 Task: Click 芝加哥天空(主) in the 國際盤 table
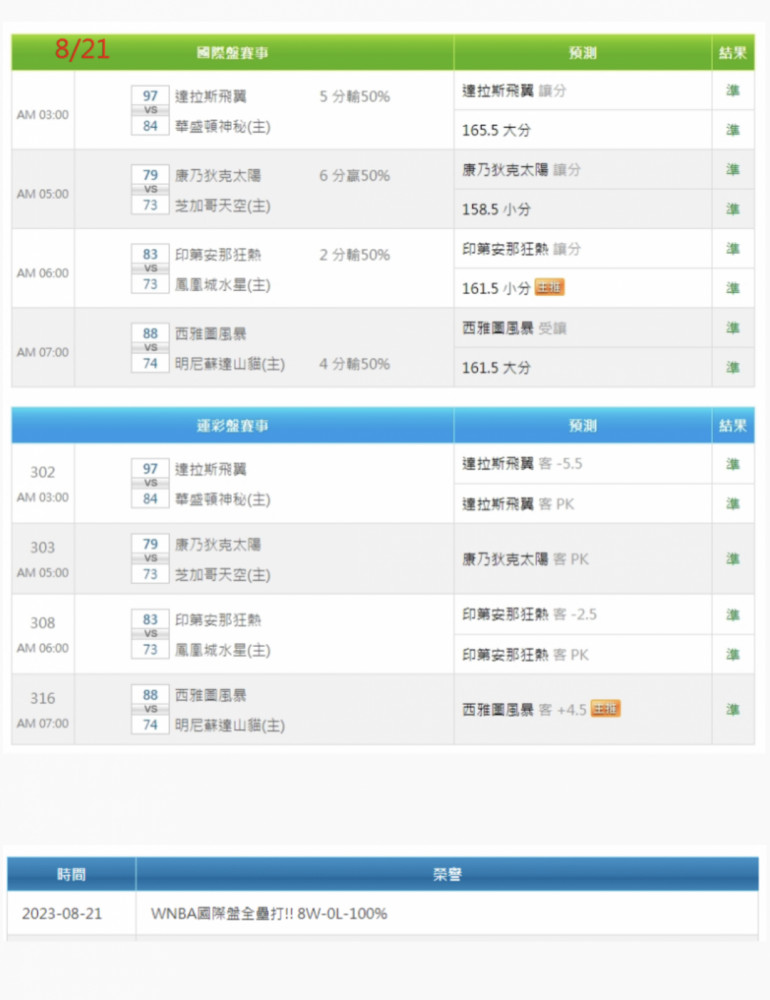point(223,205)
